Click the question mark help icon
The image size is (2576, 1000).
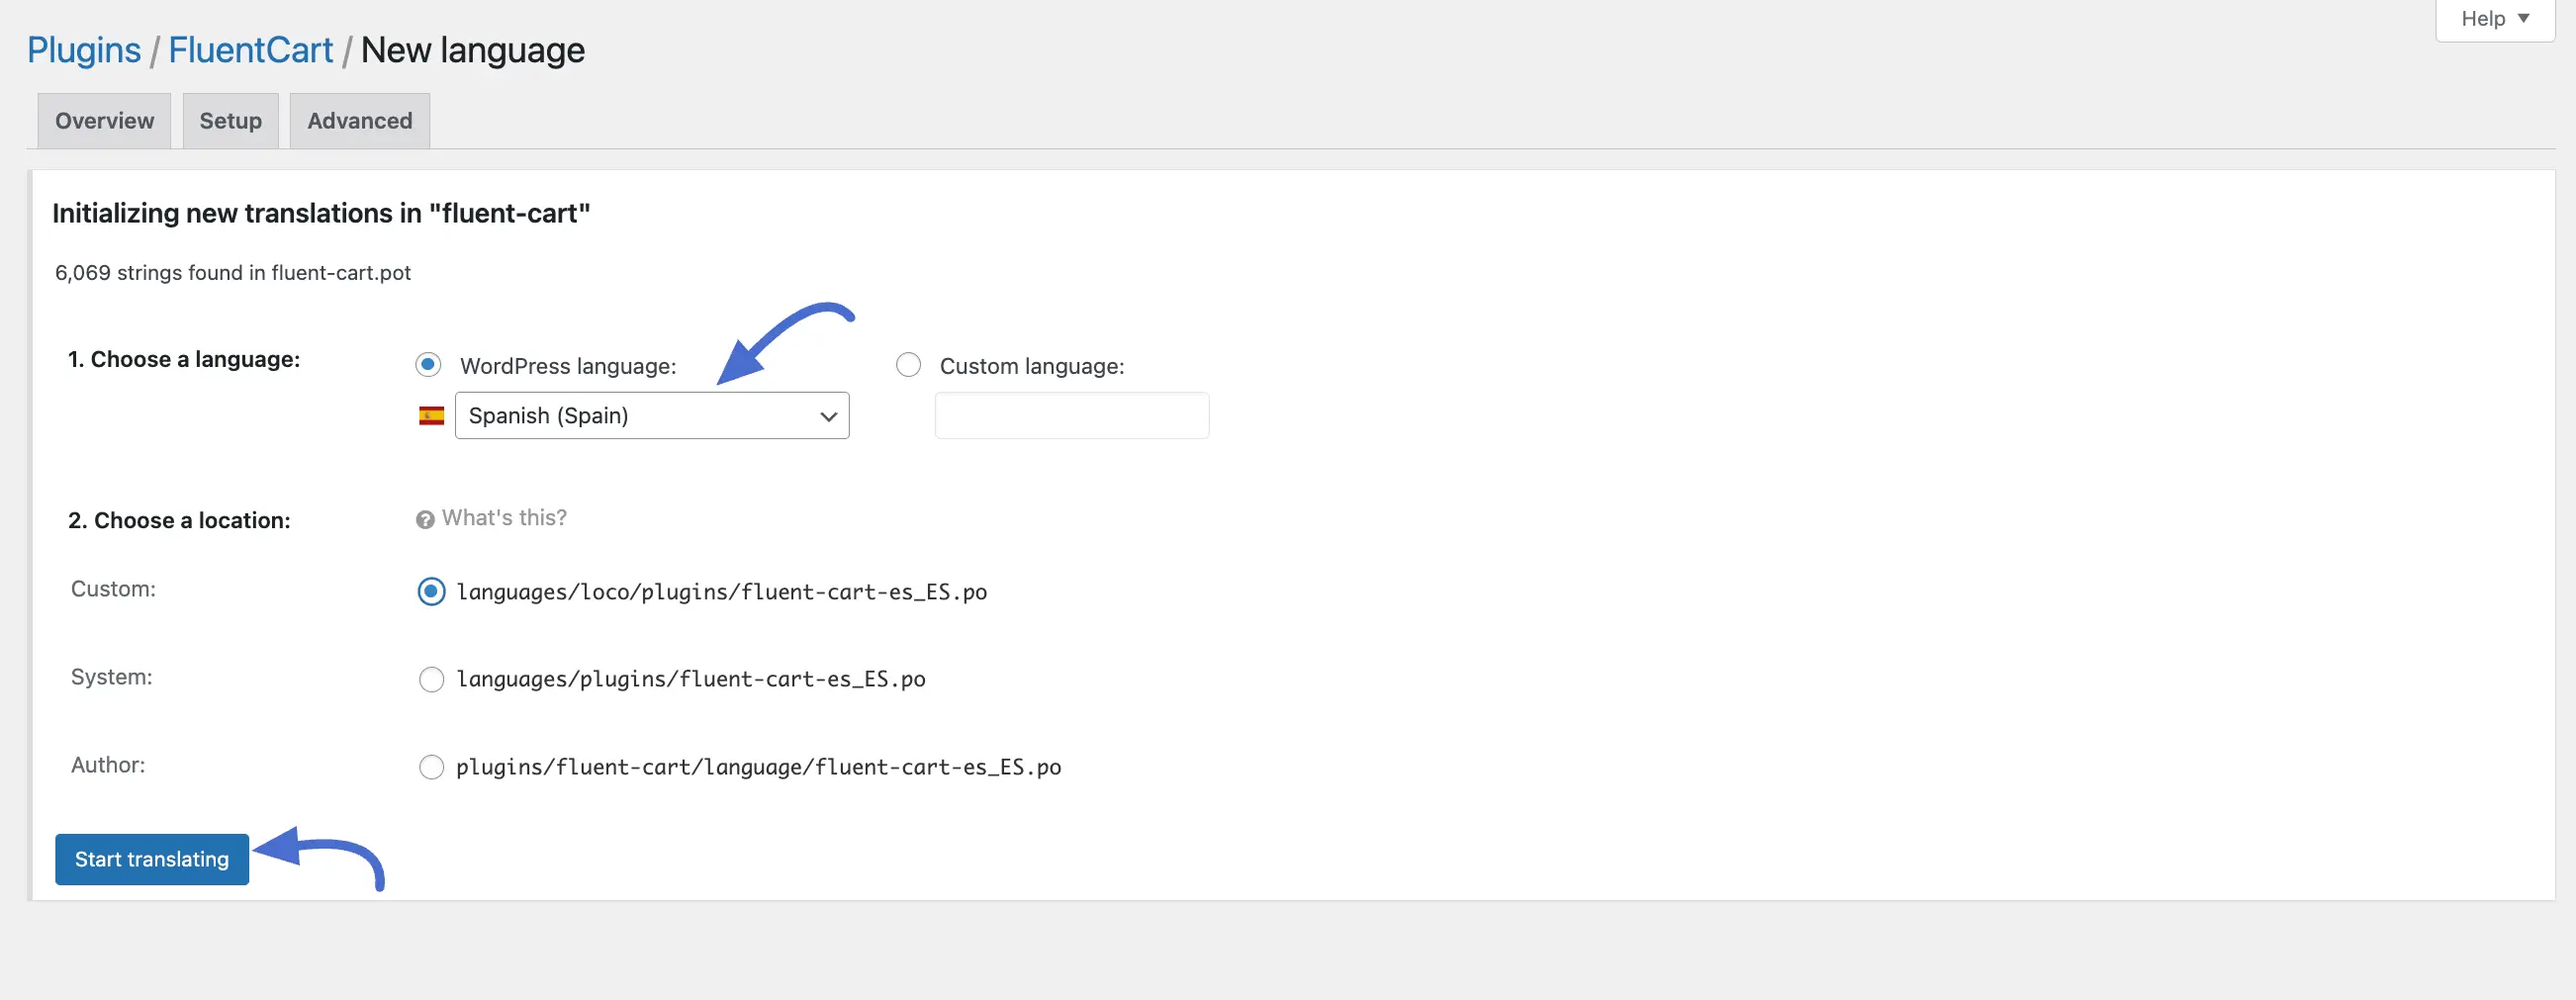pos(425,519)
